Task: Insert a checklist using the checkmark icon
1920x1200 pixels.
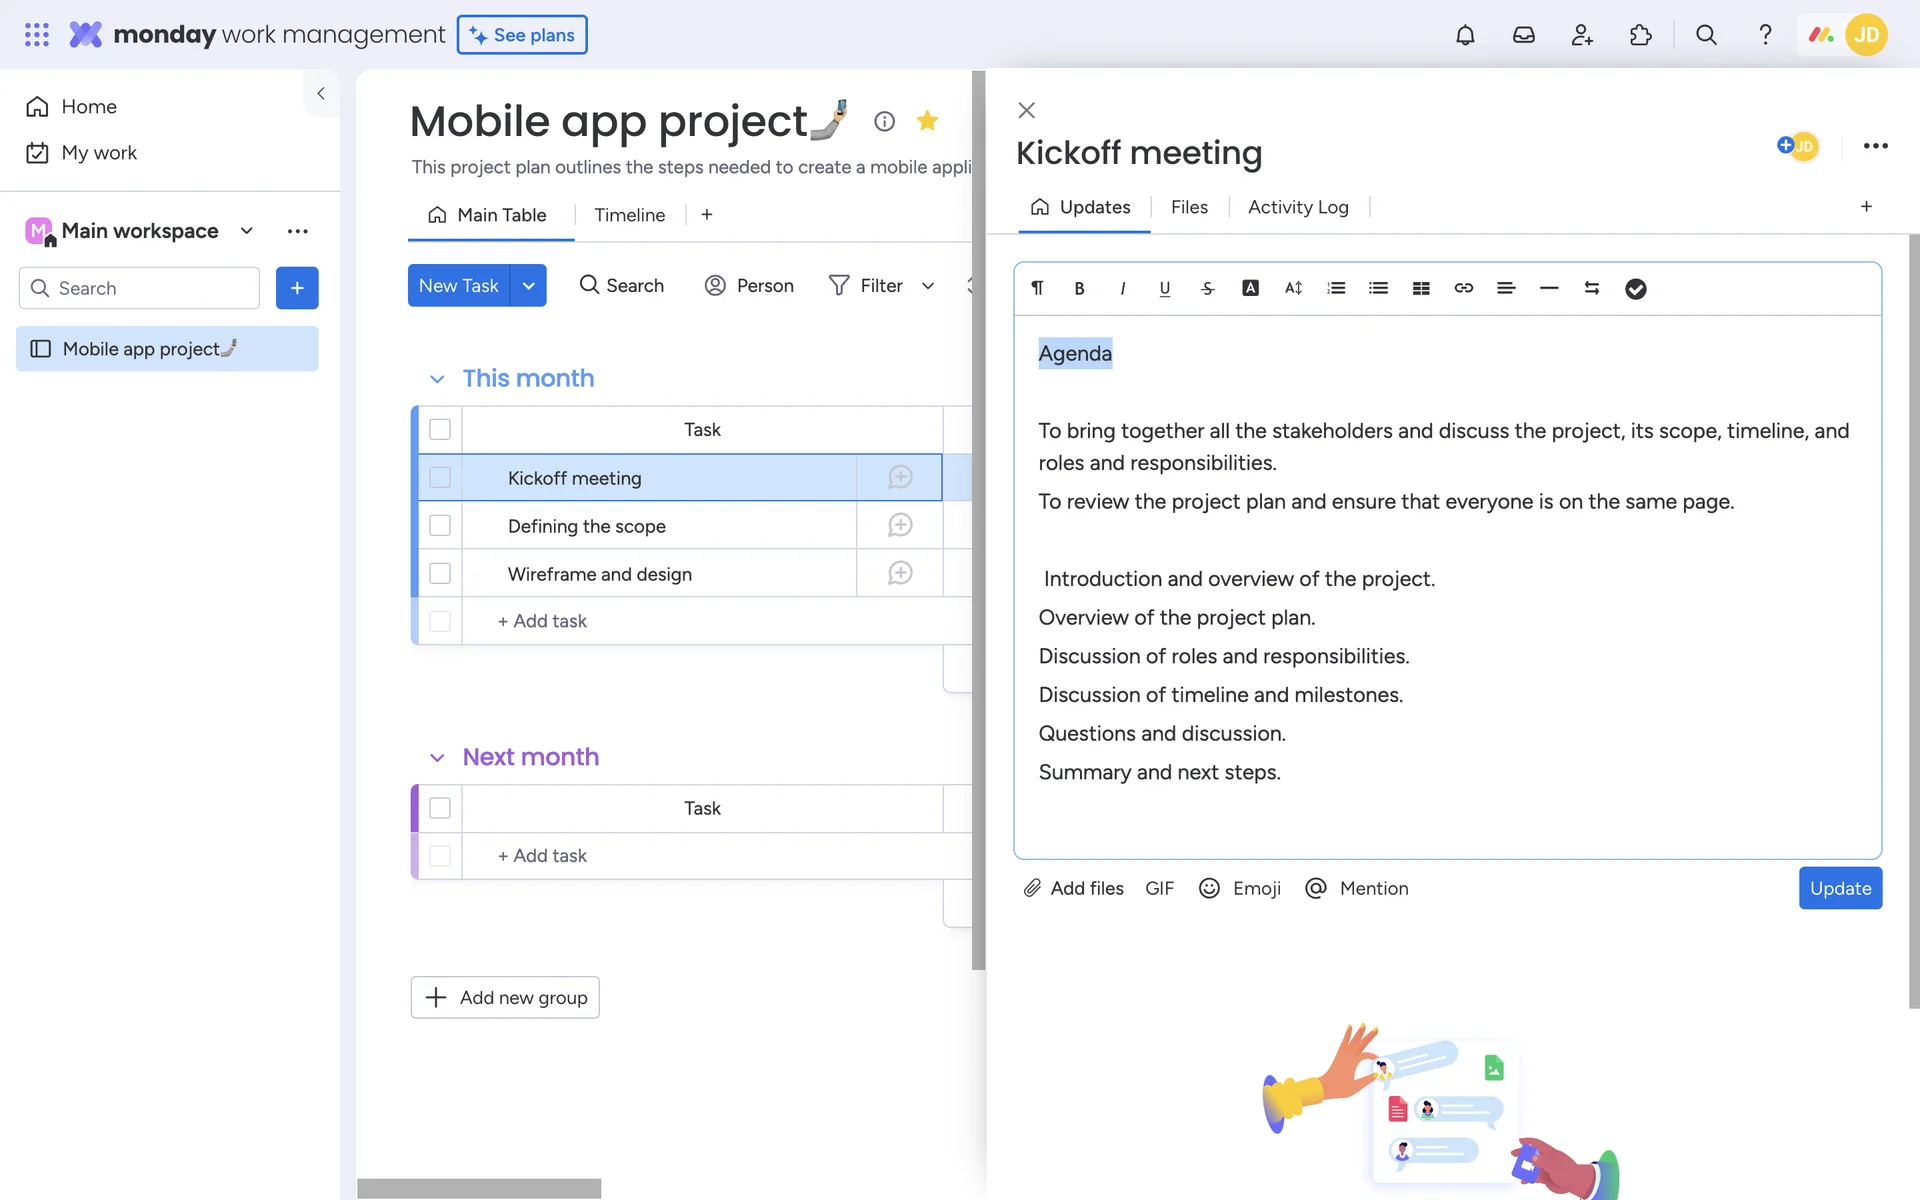Action: 1635,288
